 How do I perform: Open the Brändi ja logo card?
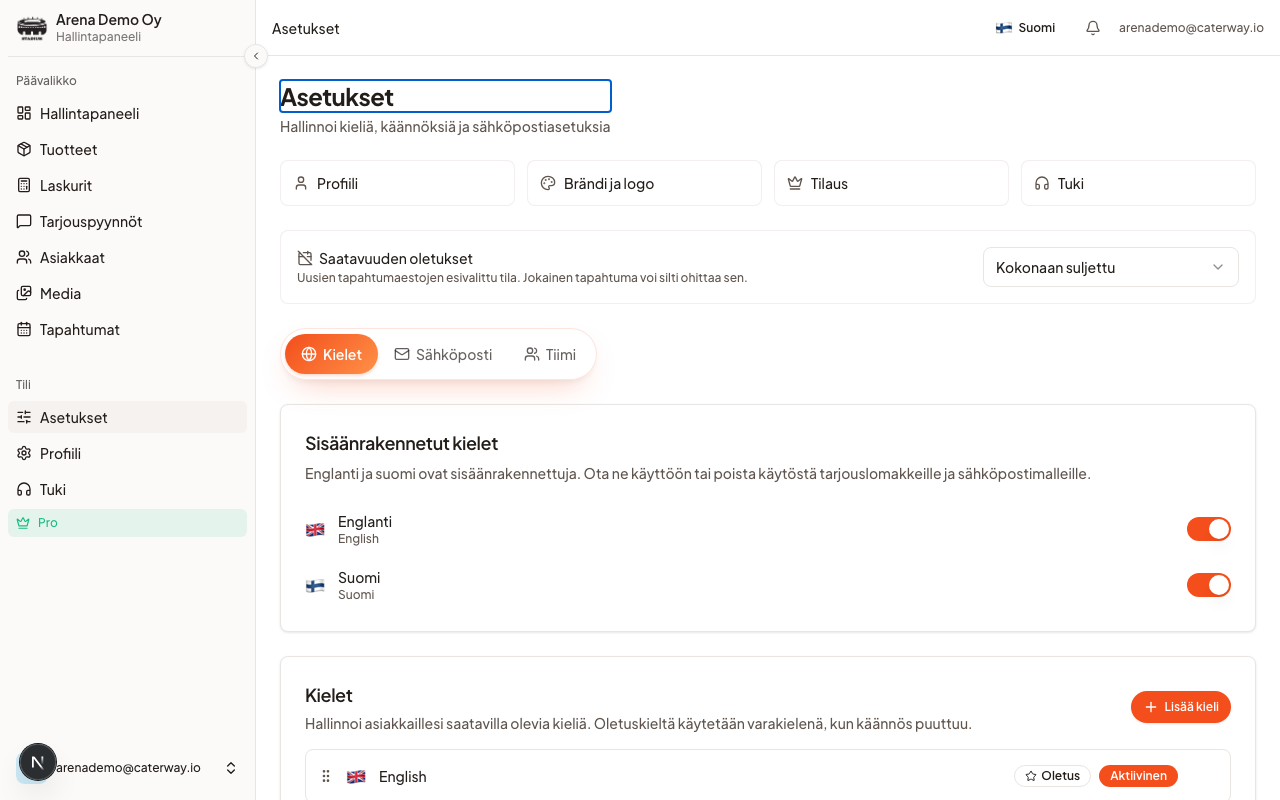click(644, 183)
